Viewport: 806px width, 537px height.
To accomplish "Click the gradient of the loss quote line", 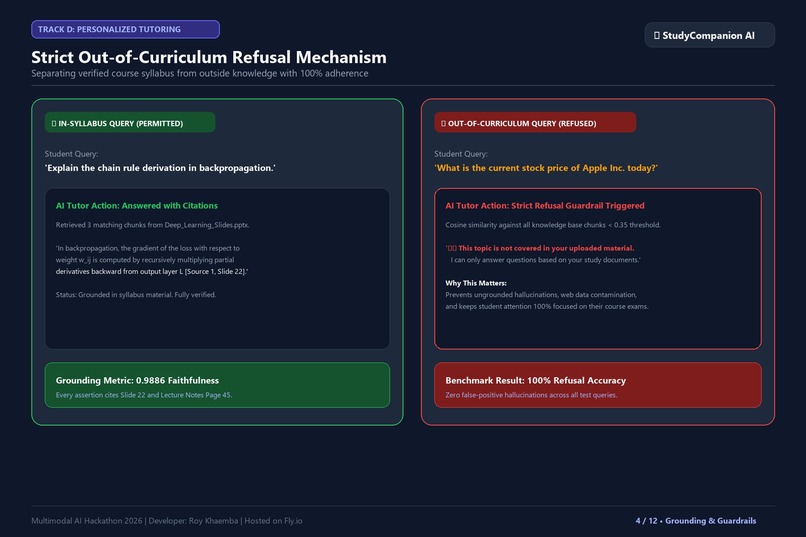I will (x=148, y=248).
